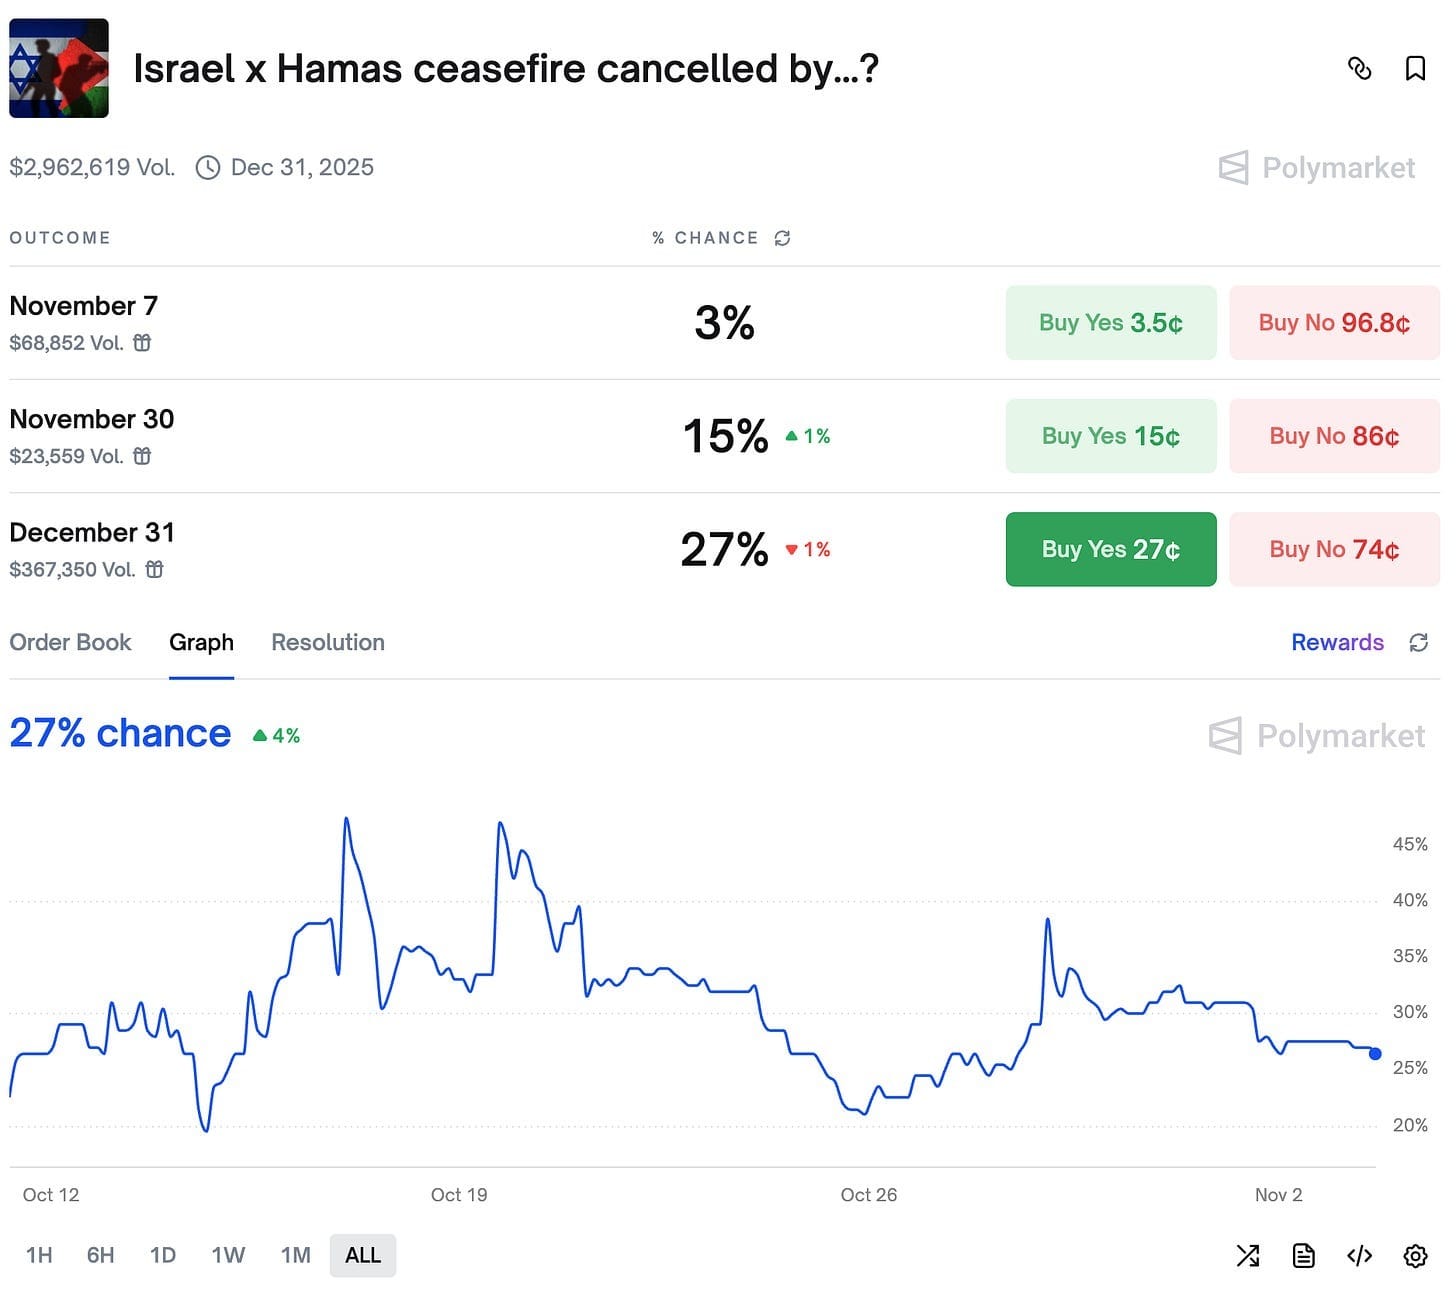Image resolution: width=1456 pixels, height=1299 pixels.
Task: Open the document icon below graph
Action: tap(1303, 1256)
